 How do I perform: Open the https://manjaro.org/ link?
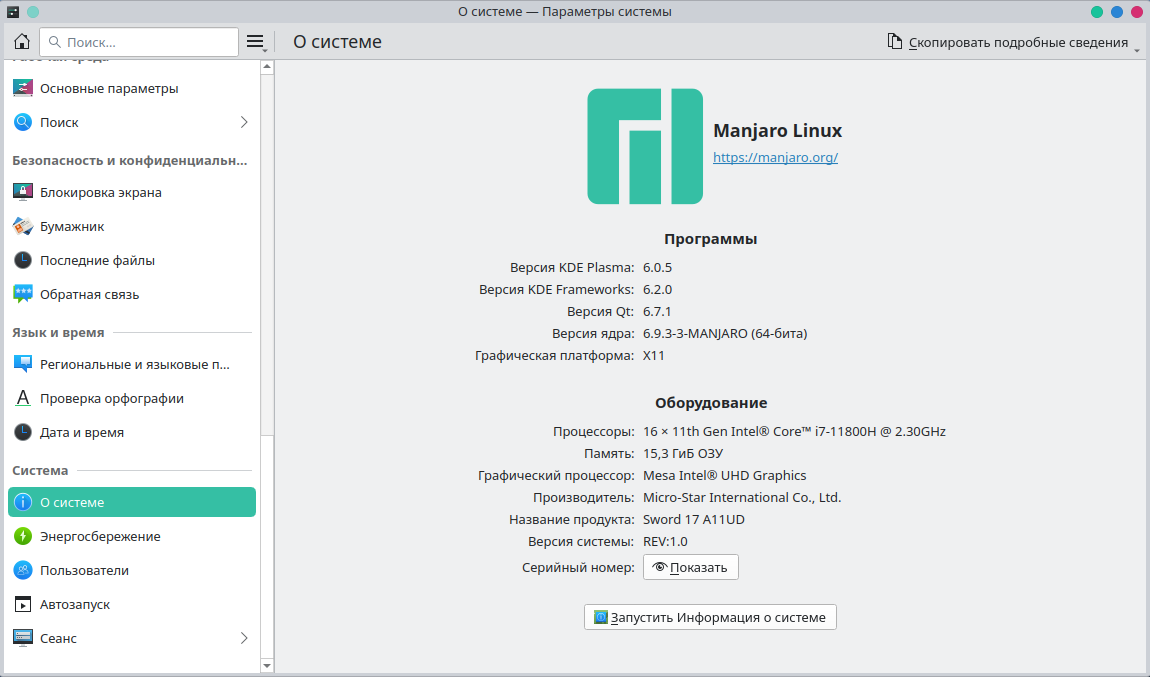[775, 157]
